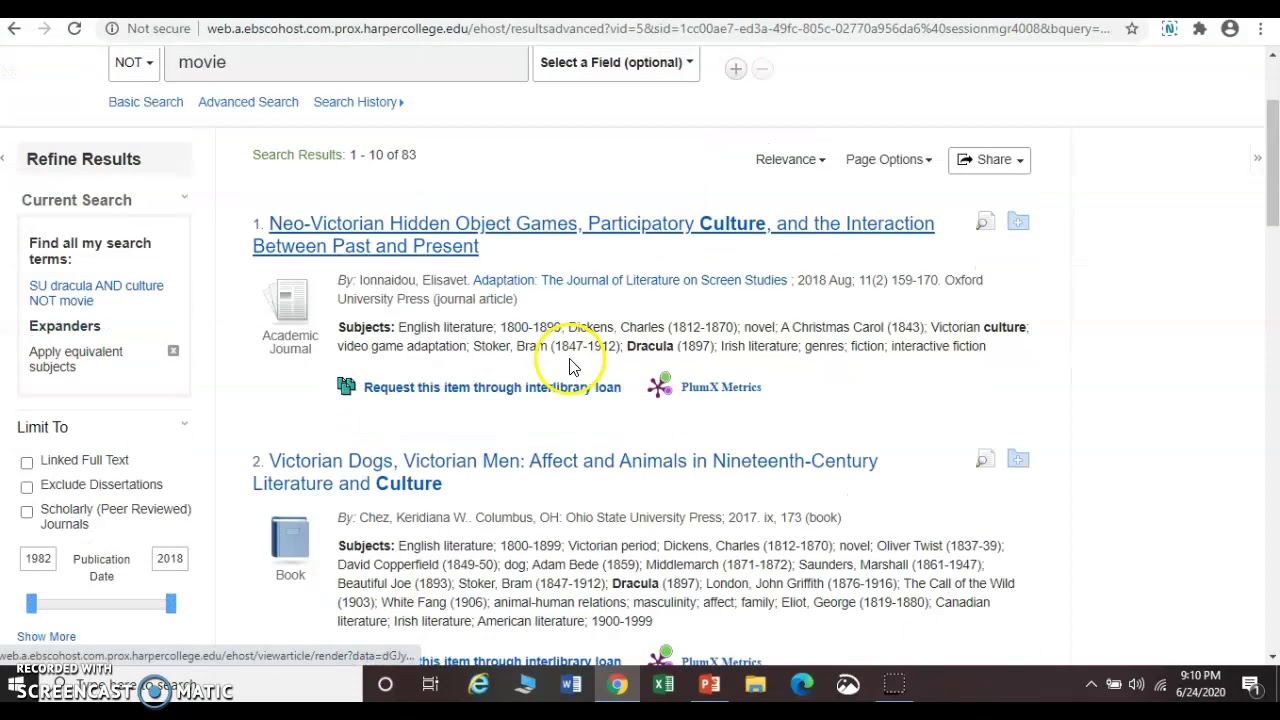The width and height of the screenshot is (1280, 720).
Task: Click the start year field 1982
Action: (x=38, y=558)
